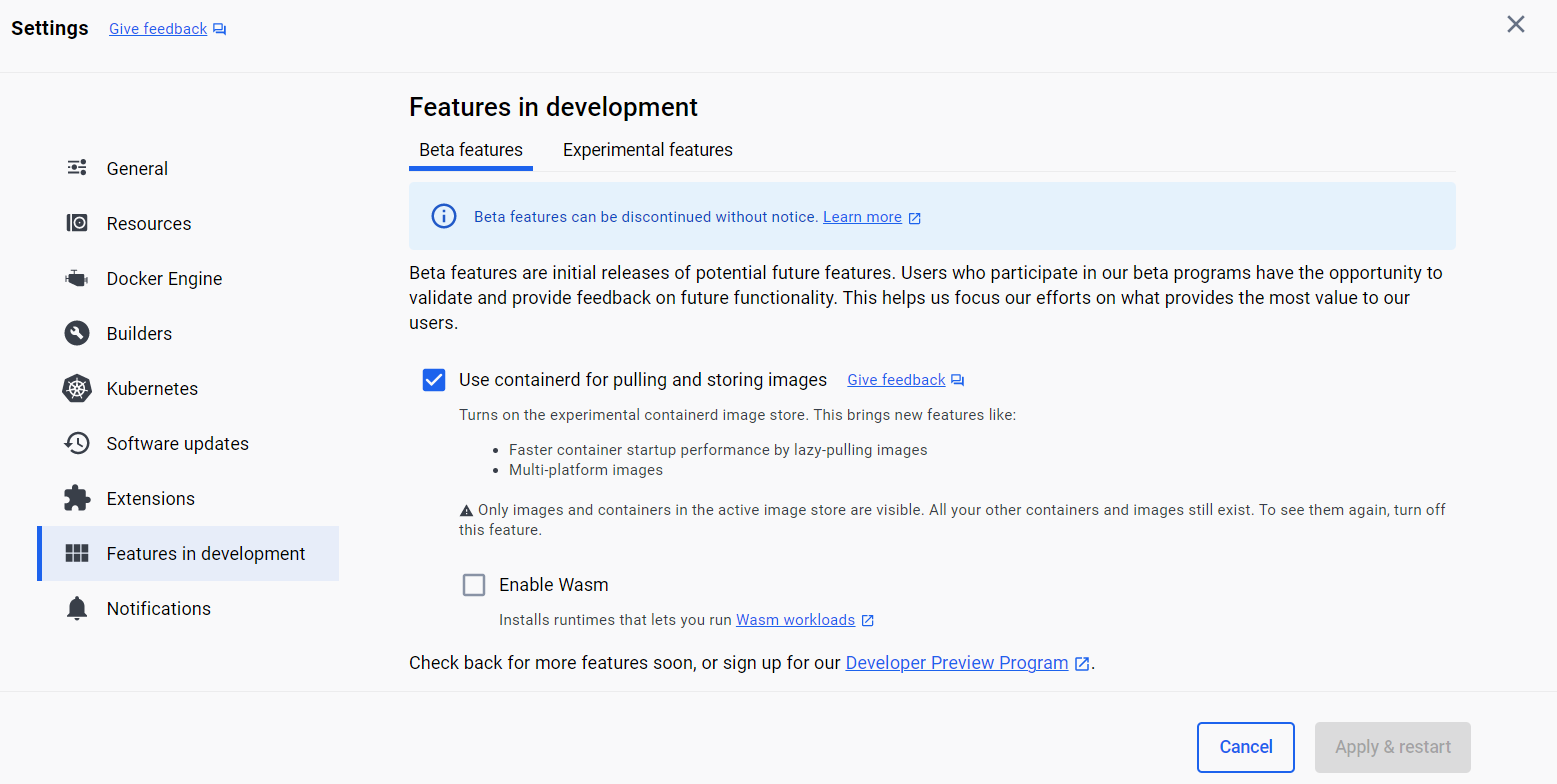Click the feedback chat icon in Settings header

click(x=220, y=30)
